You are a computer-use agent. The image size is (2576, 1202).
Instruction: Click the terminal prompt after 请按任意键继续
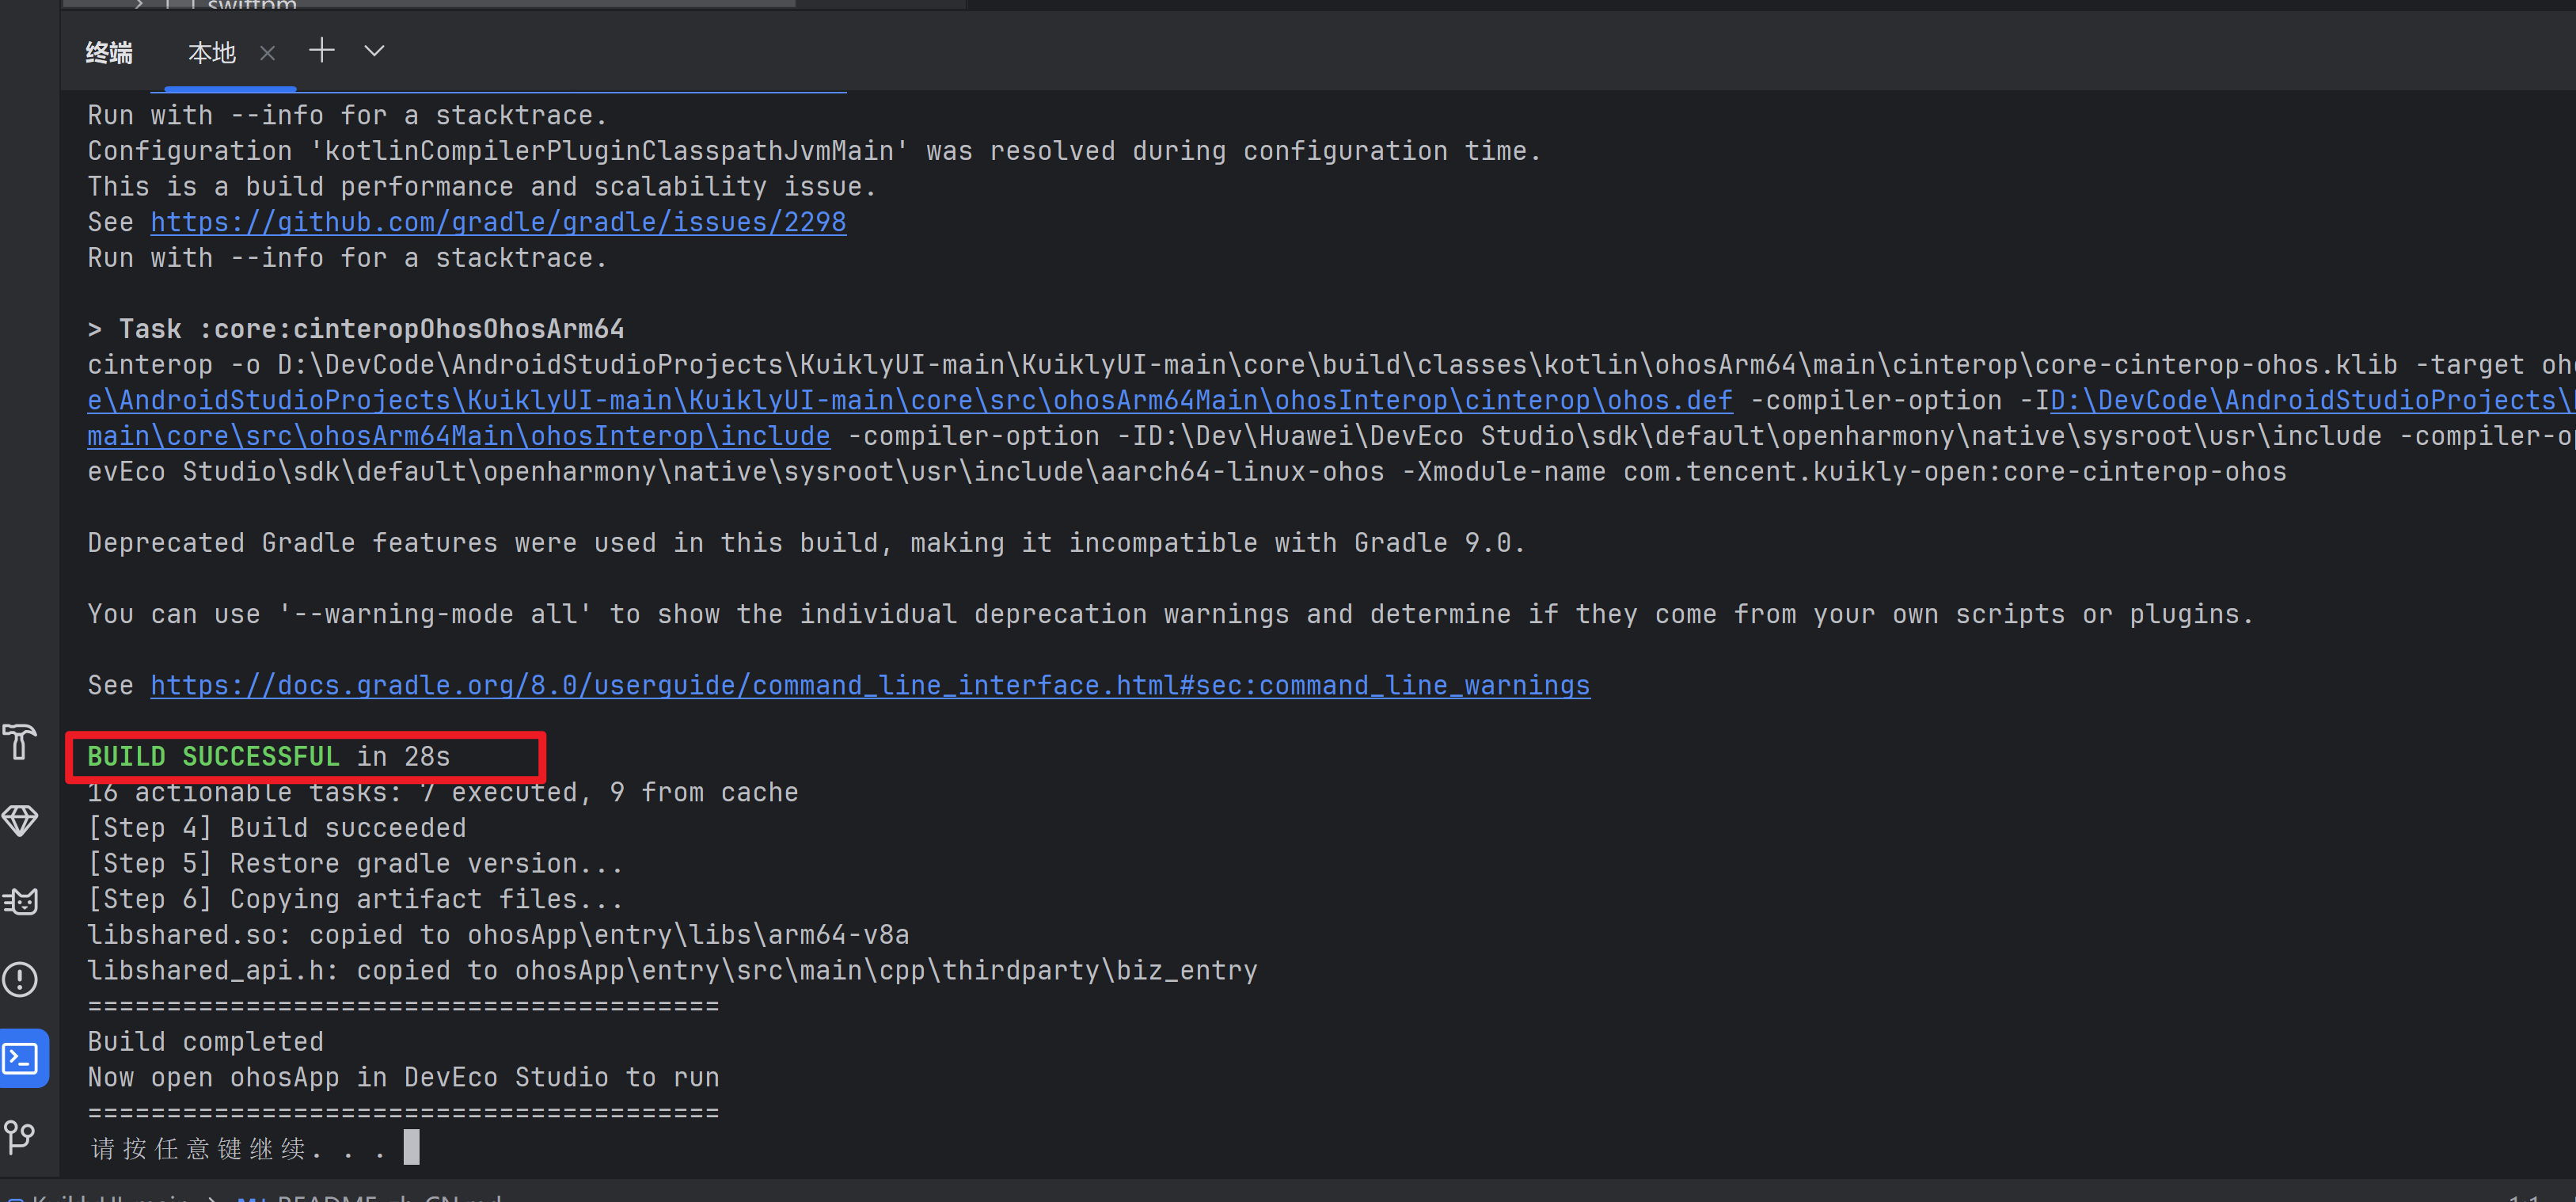click(x=411, y=1147)
